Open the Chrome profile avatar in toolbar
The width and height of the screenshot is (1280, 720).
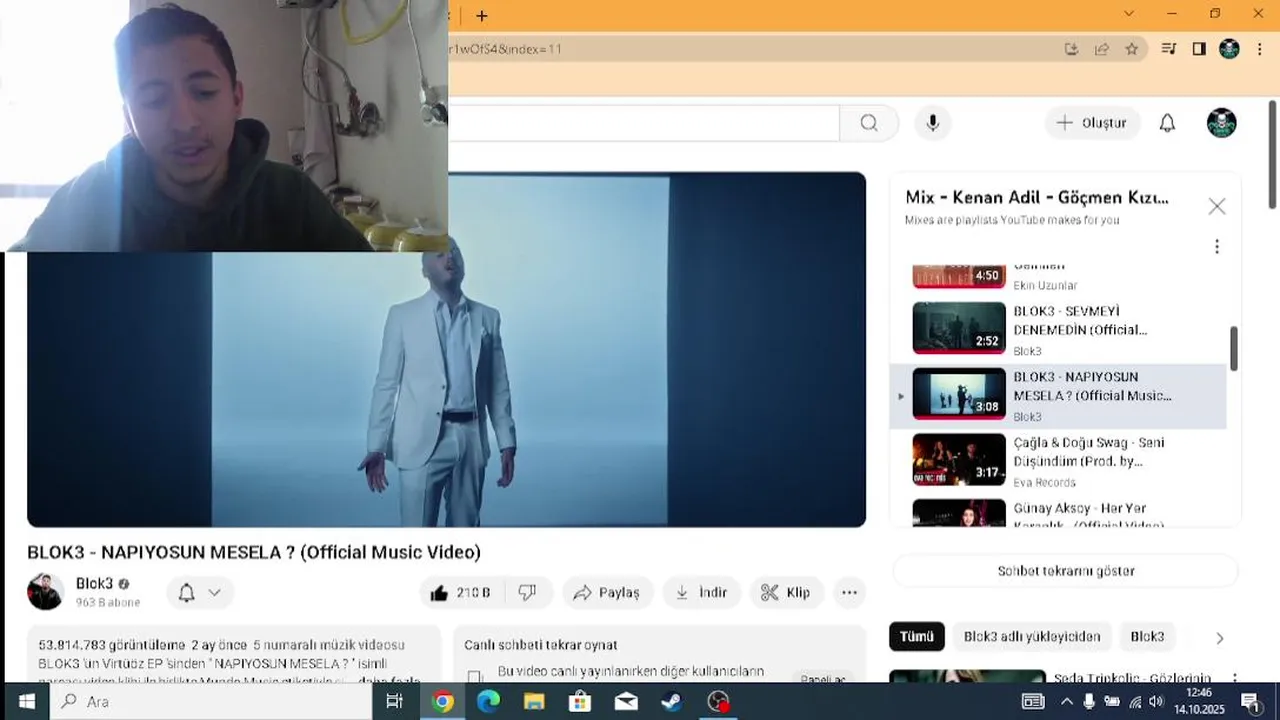(1229, 49)
